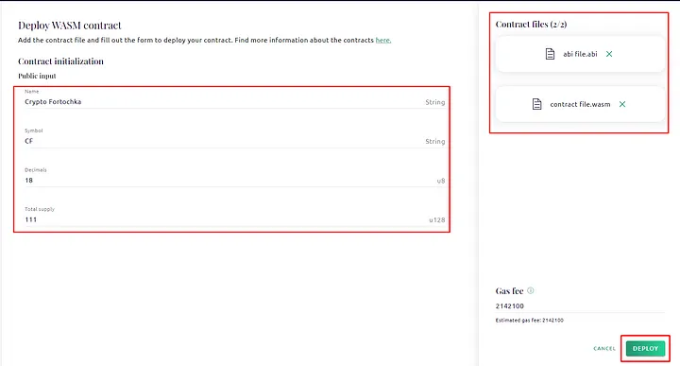Click the Contract files (2/2) heading
The width and height of the screenshot is (685, 383).
point(531,24)
